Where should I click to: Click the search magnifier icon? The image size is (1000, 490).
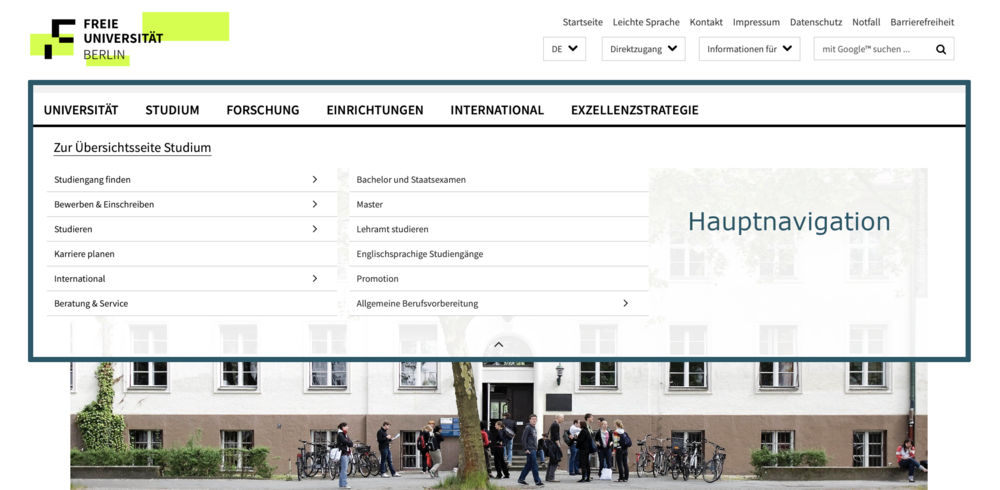(941, 49)
